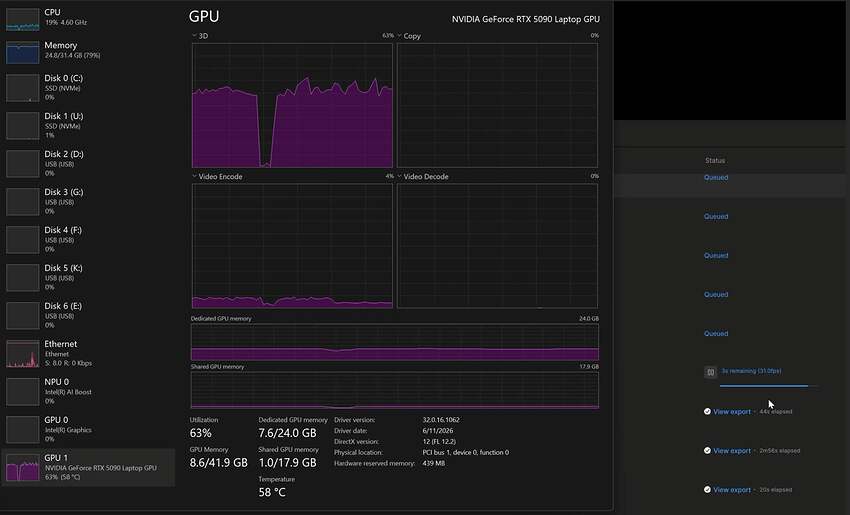Click the 3D utilization graph
The height and width of the screenshot is (515, 850).
[292, 105]
